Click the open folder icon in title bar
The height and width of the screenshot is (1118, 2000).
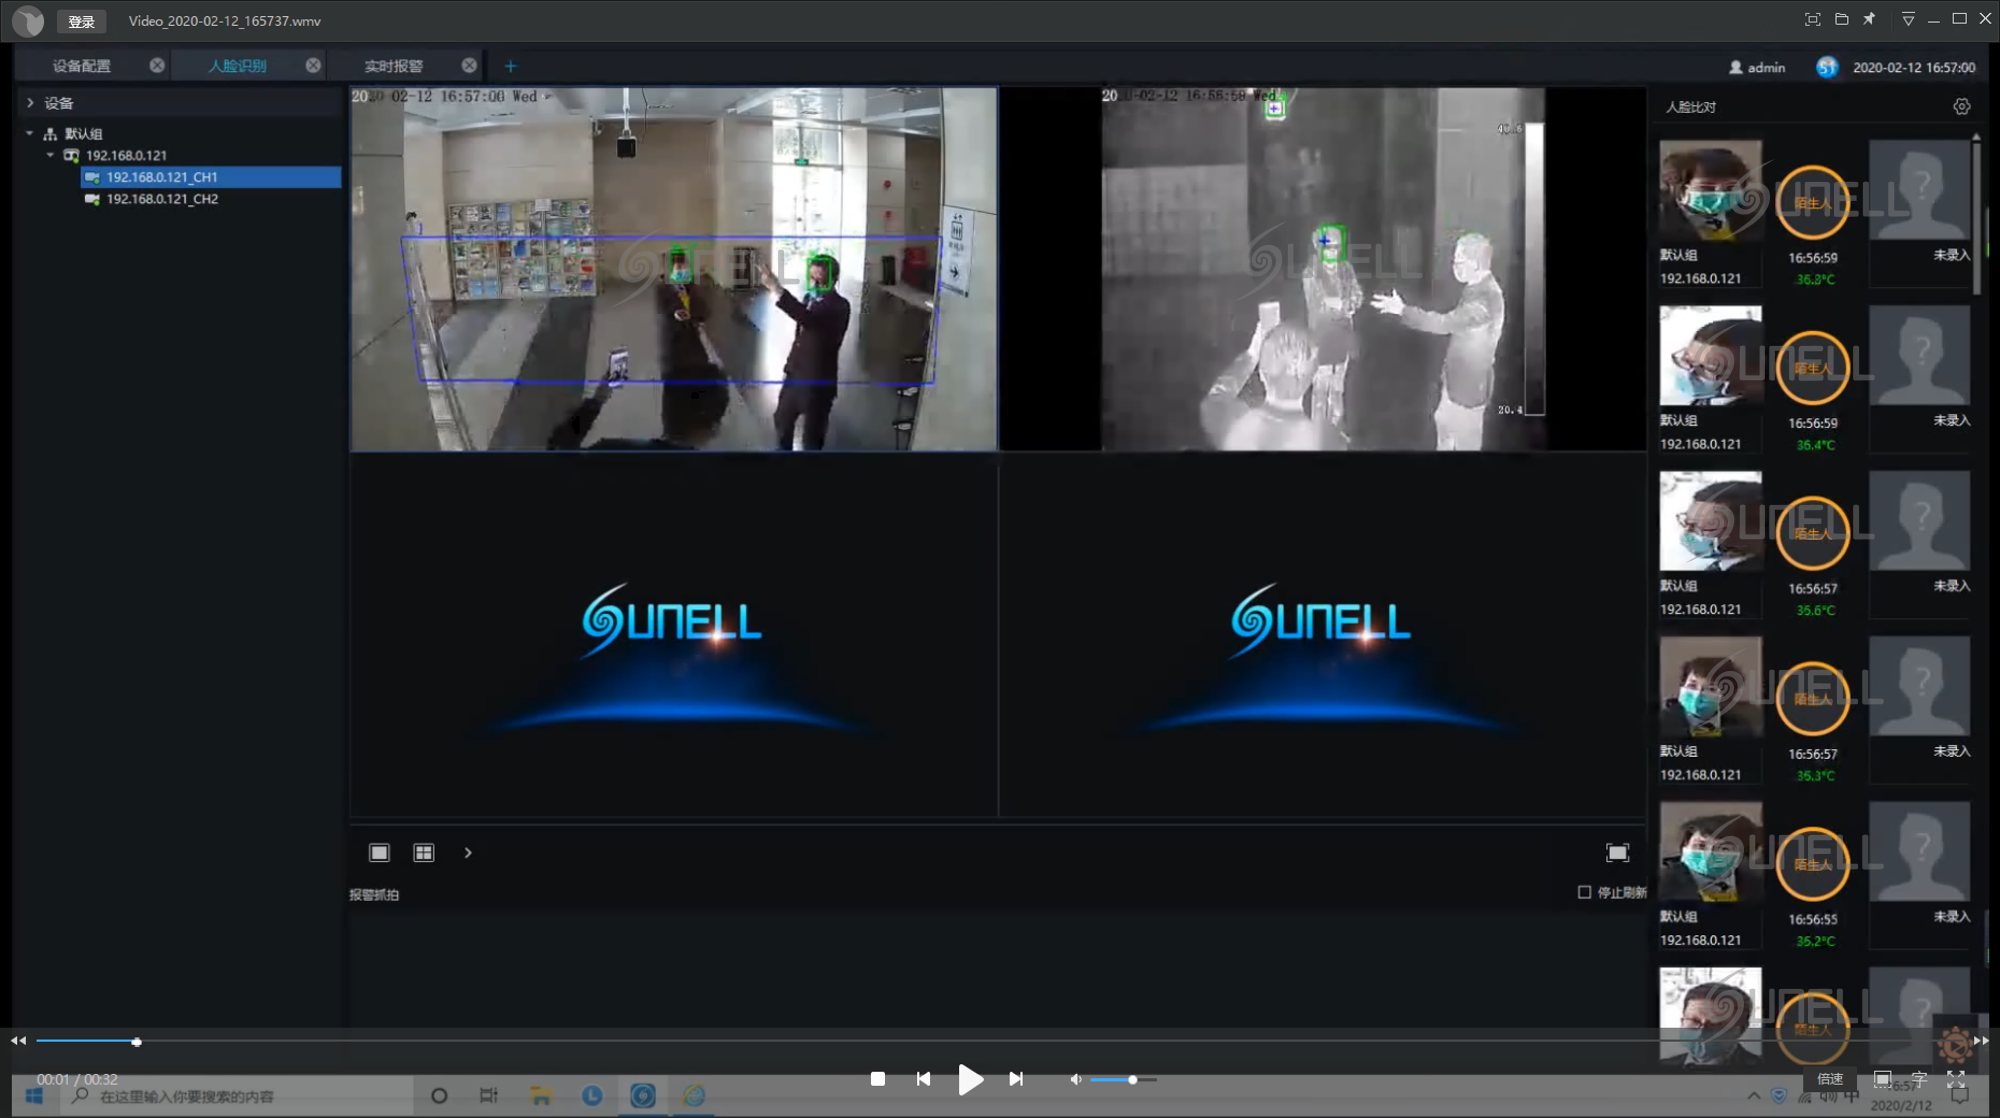(x=1841, y=19)
